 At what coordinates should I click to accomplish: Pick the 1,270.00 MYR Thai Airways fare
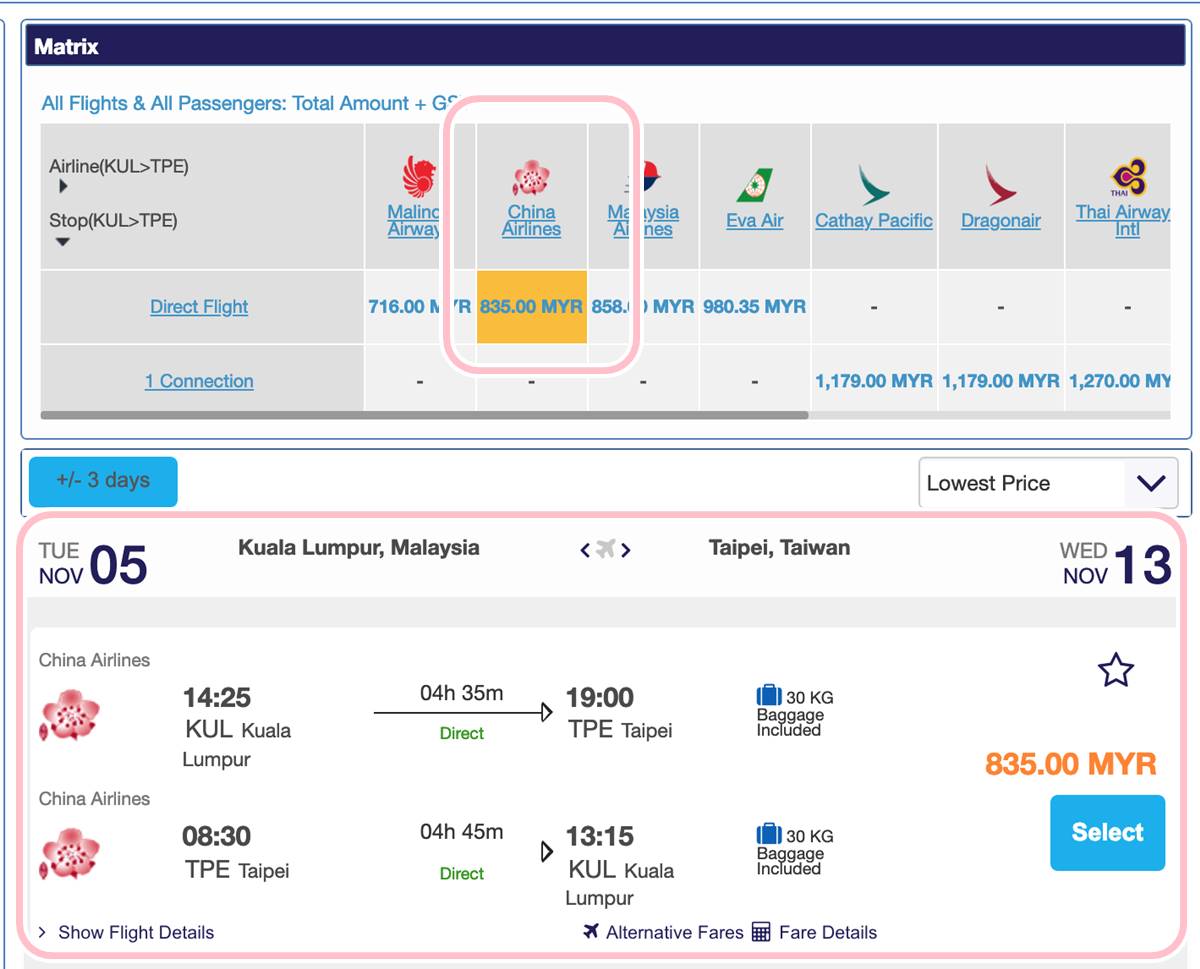[1119, 381]
